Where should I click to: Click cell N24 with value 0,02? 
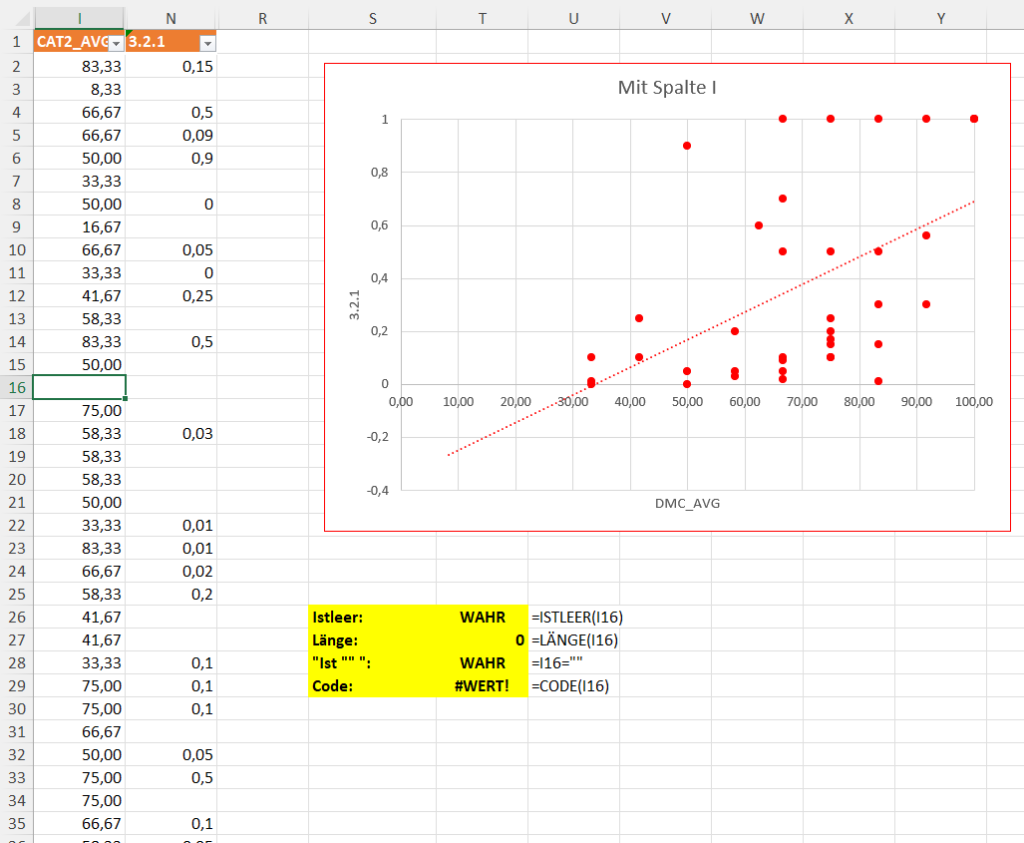171,571
